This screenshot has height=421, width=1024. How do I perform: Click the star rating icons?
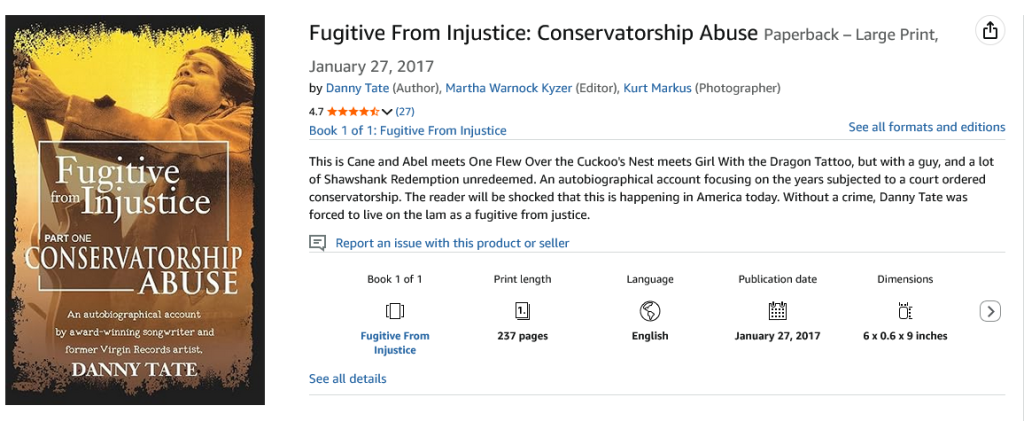(352, 111)
